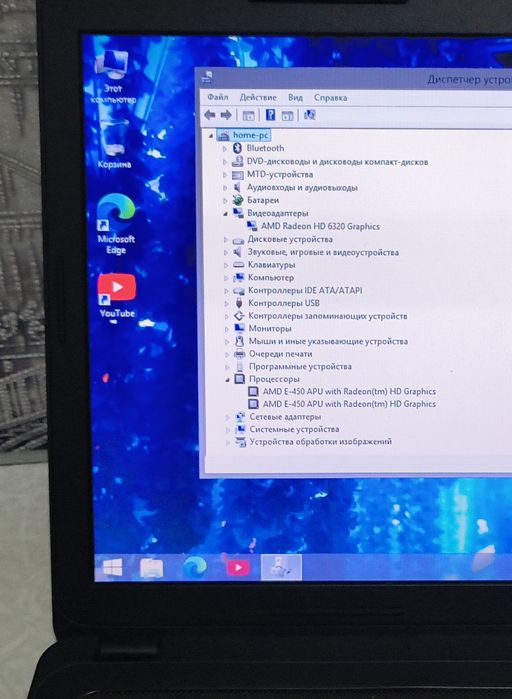Expand the MTD-устройства node
Viewport: 512px width, 699px height.
(225, 175)
